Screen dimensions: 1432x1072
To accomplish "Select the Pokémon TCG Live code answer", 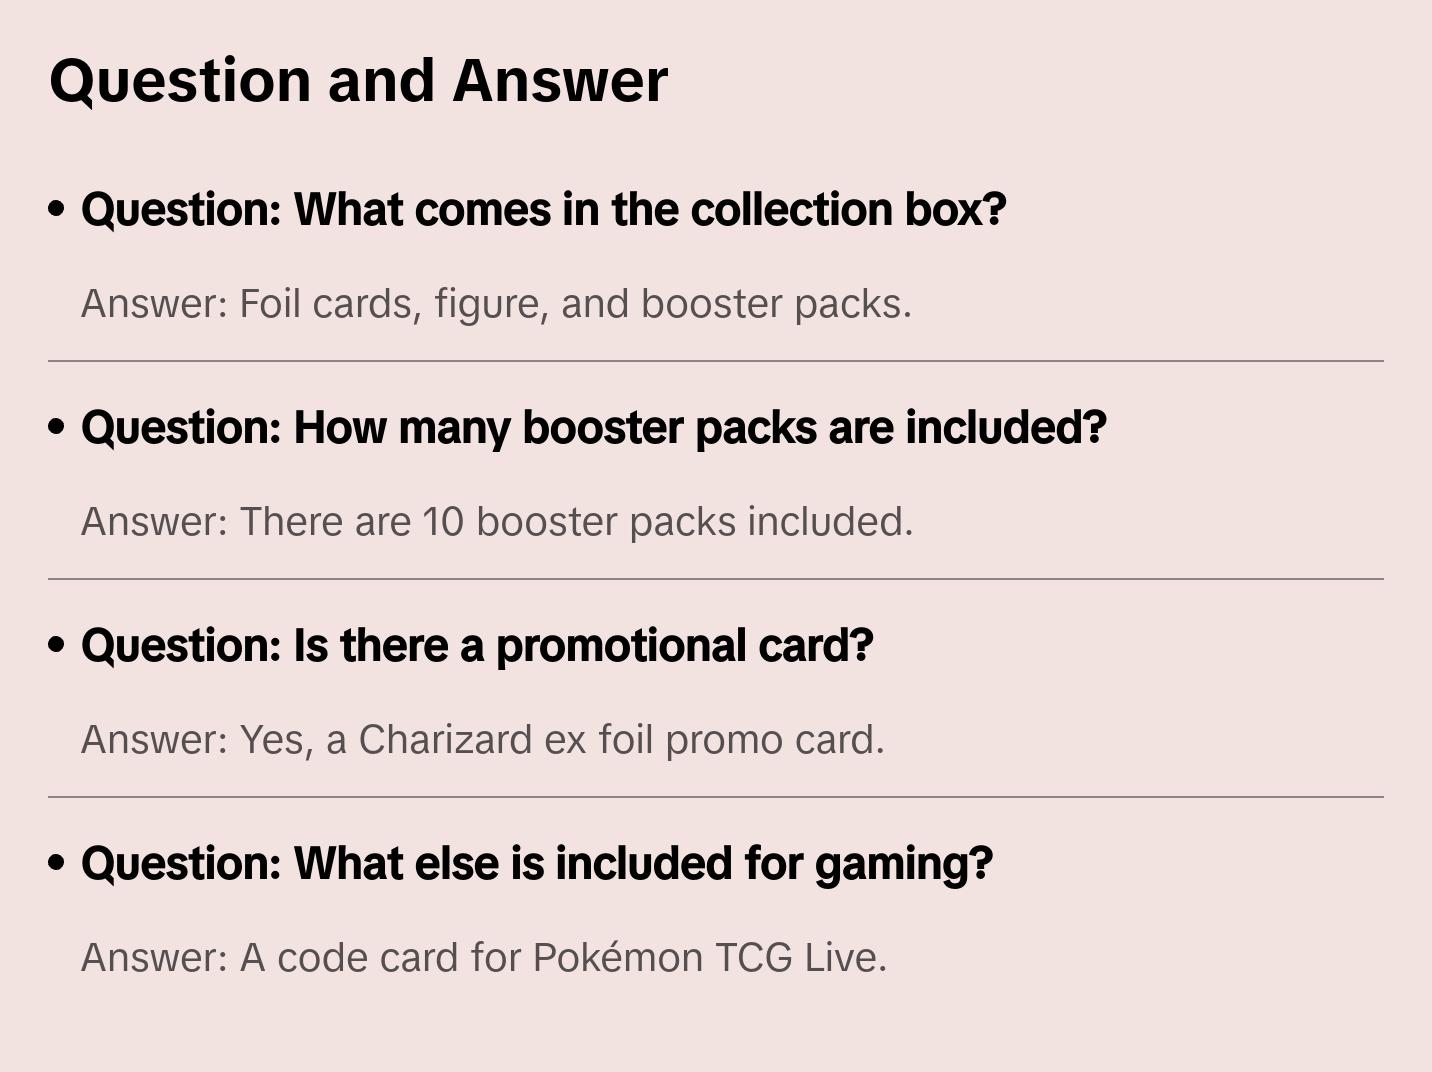I will coord(484,958).
